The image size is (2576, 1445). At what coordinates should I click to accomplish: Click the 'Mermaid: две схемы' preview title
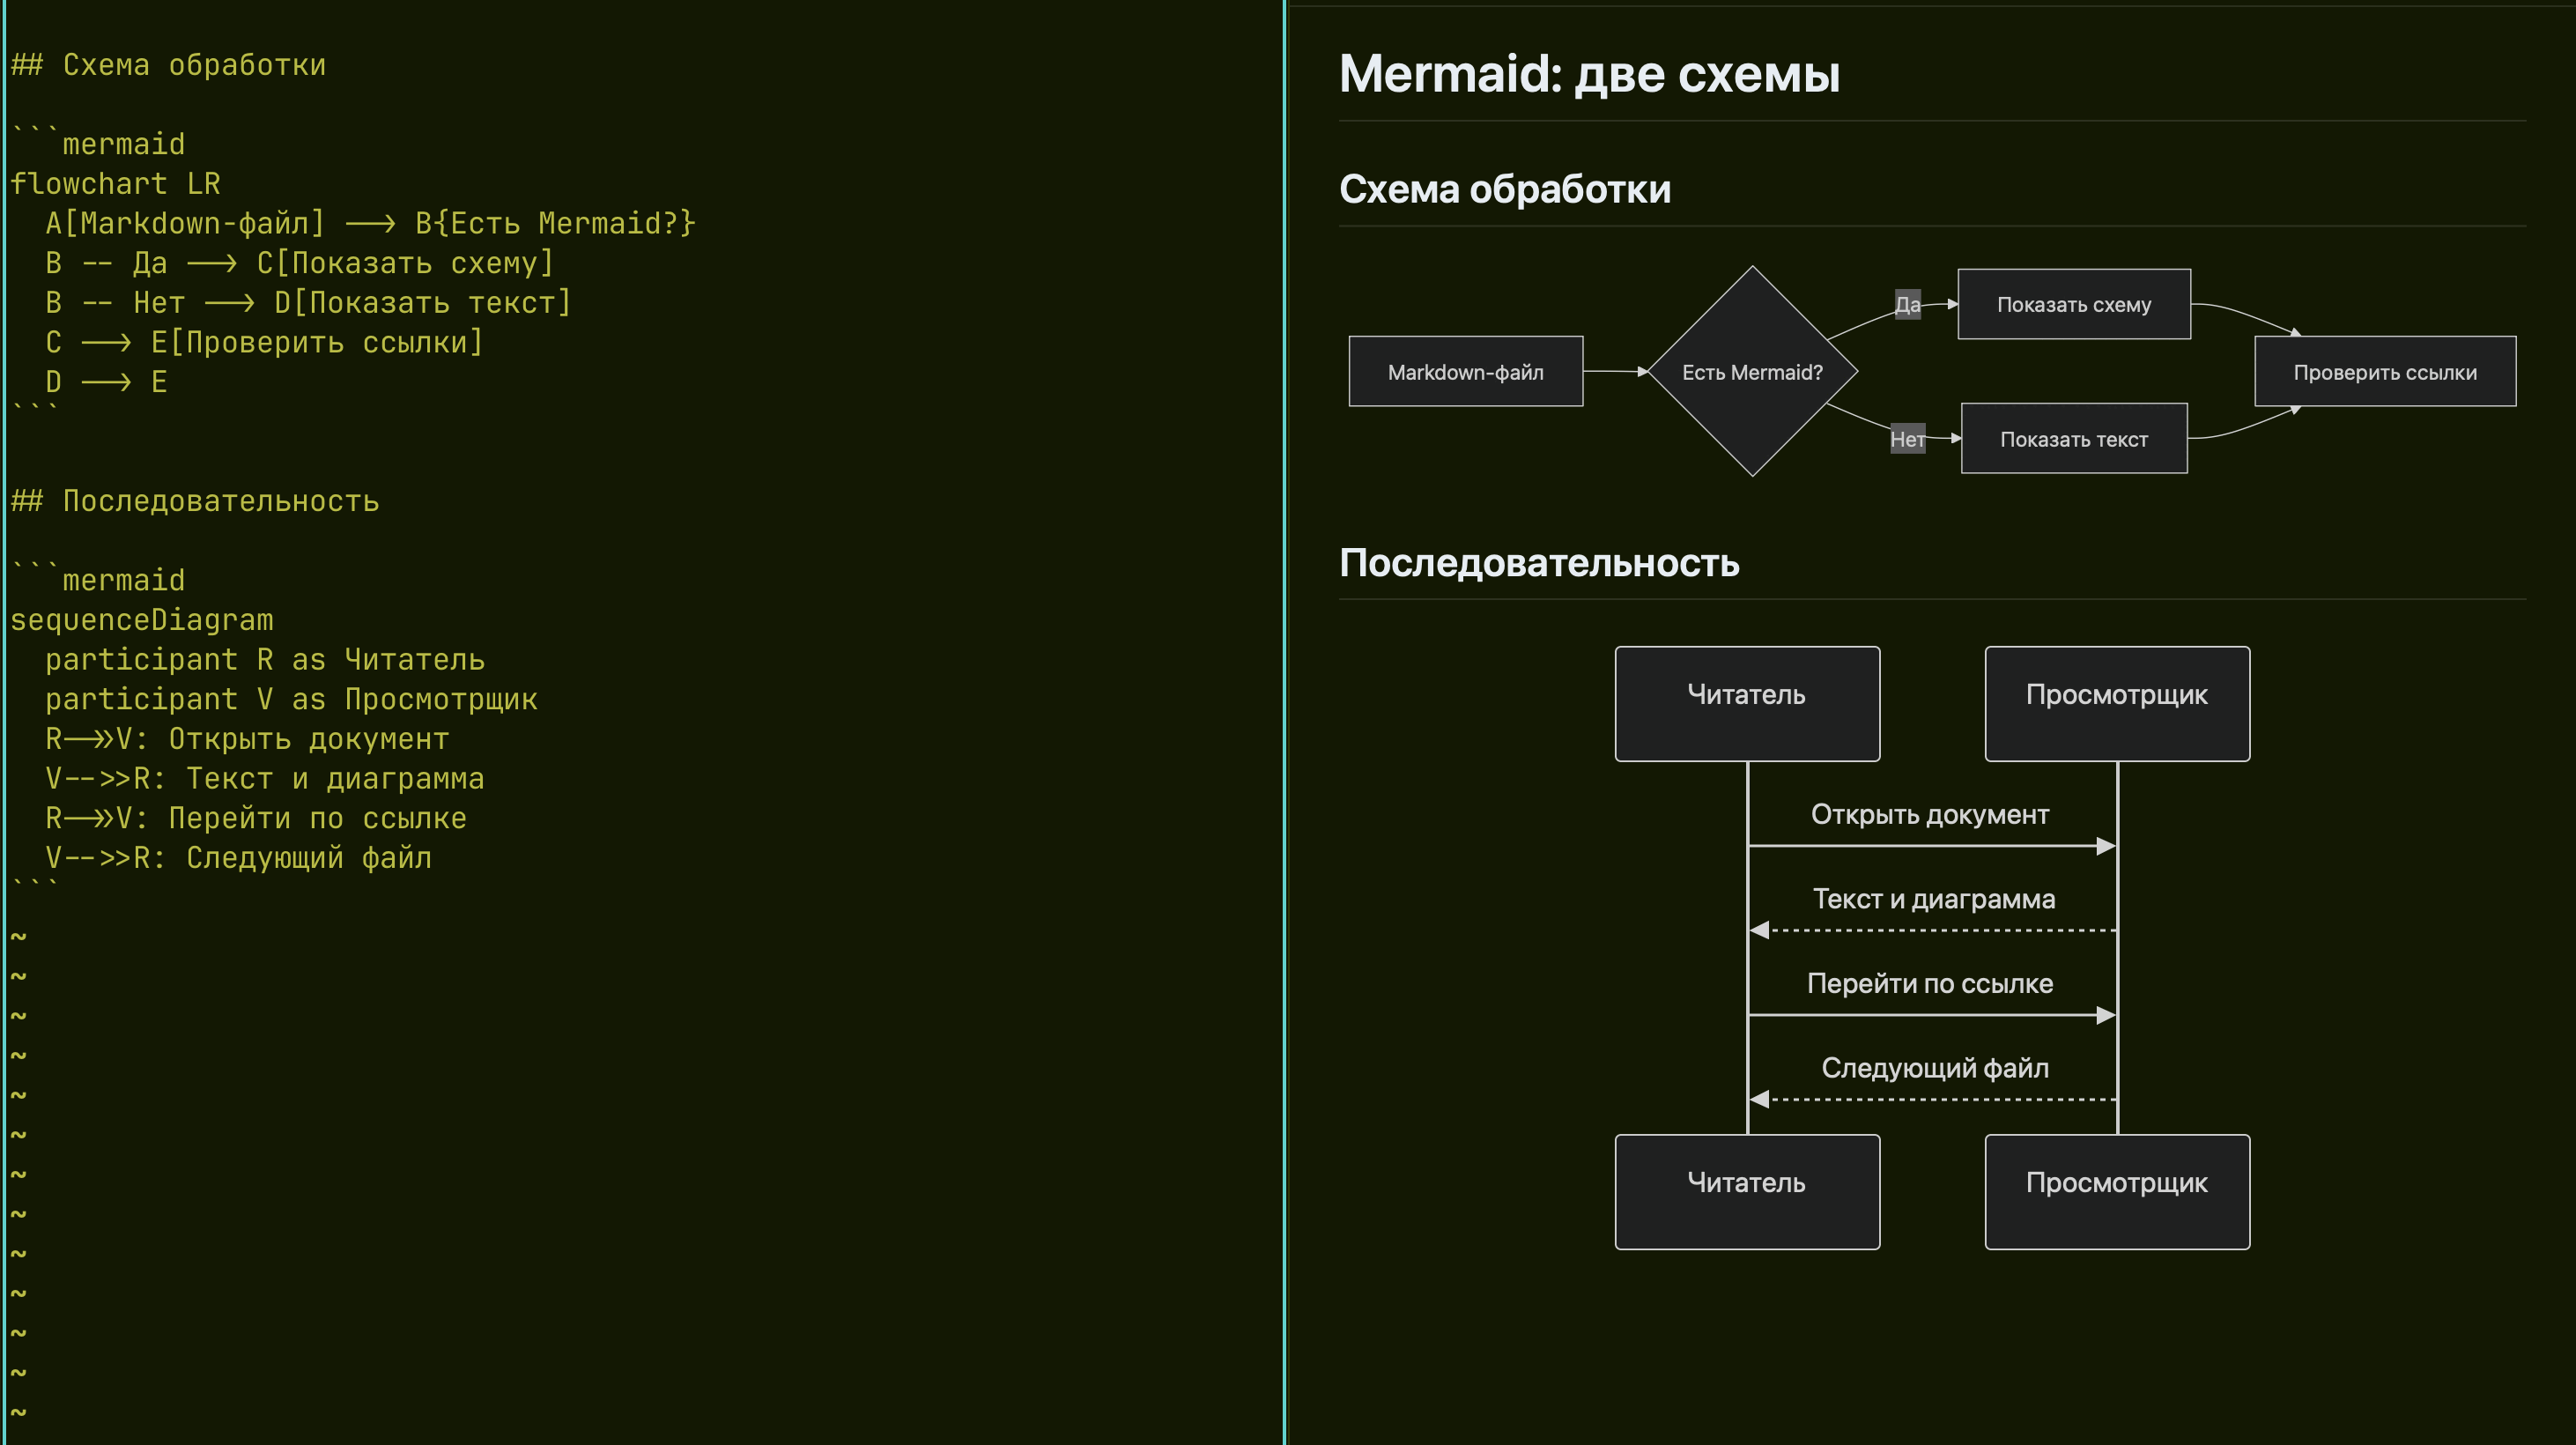[x=1589, y=74]
